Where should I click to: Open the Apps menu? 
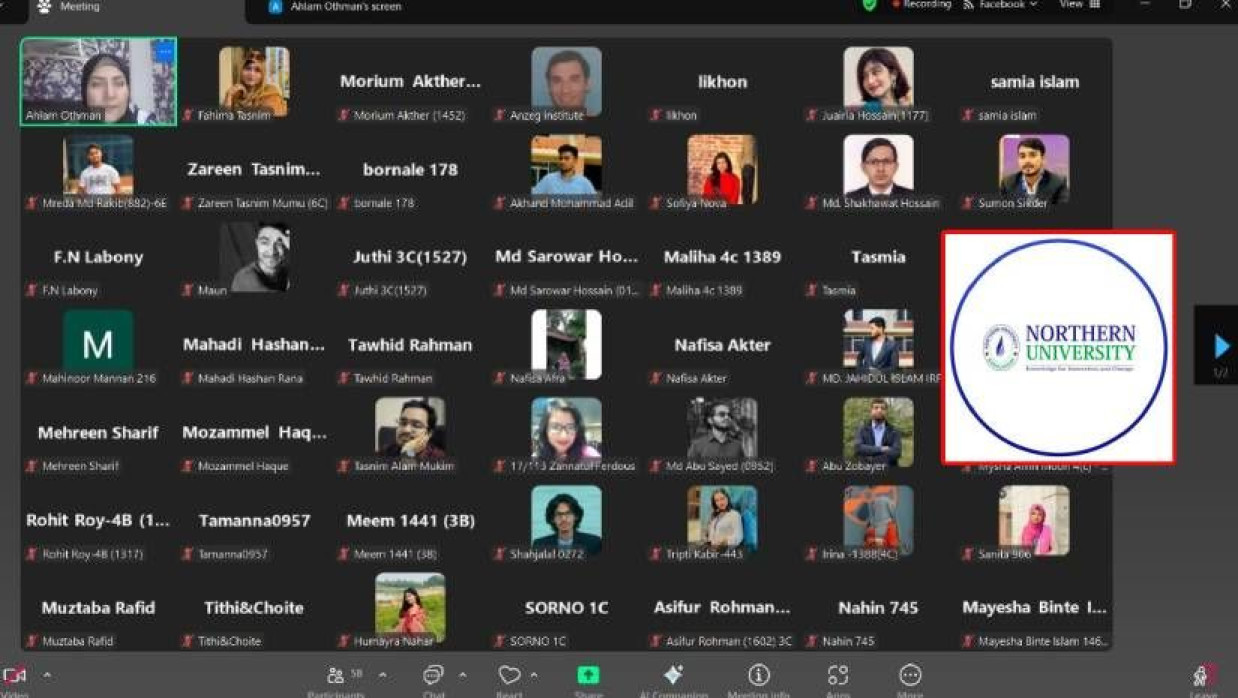(x=838, y=677)
